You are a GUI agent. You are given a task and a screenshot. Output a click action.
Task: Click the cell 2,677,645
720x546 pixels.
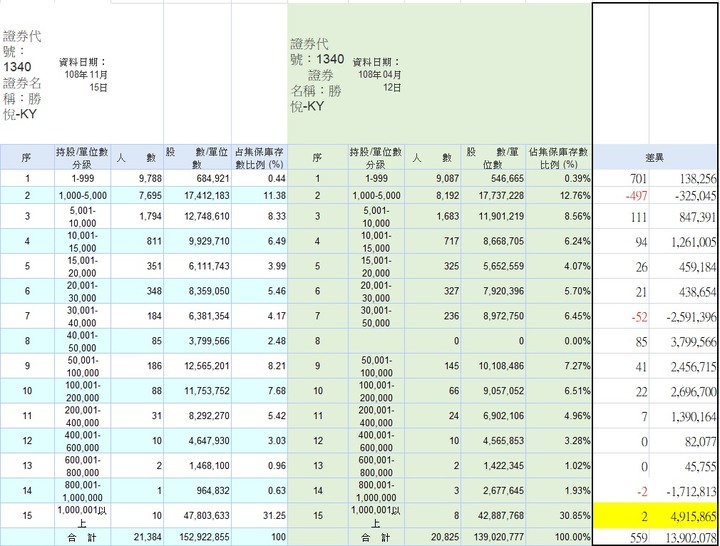[x=493, y=490]
